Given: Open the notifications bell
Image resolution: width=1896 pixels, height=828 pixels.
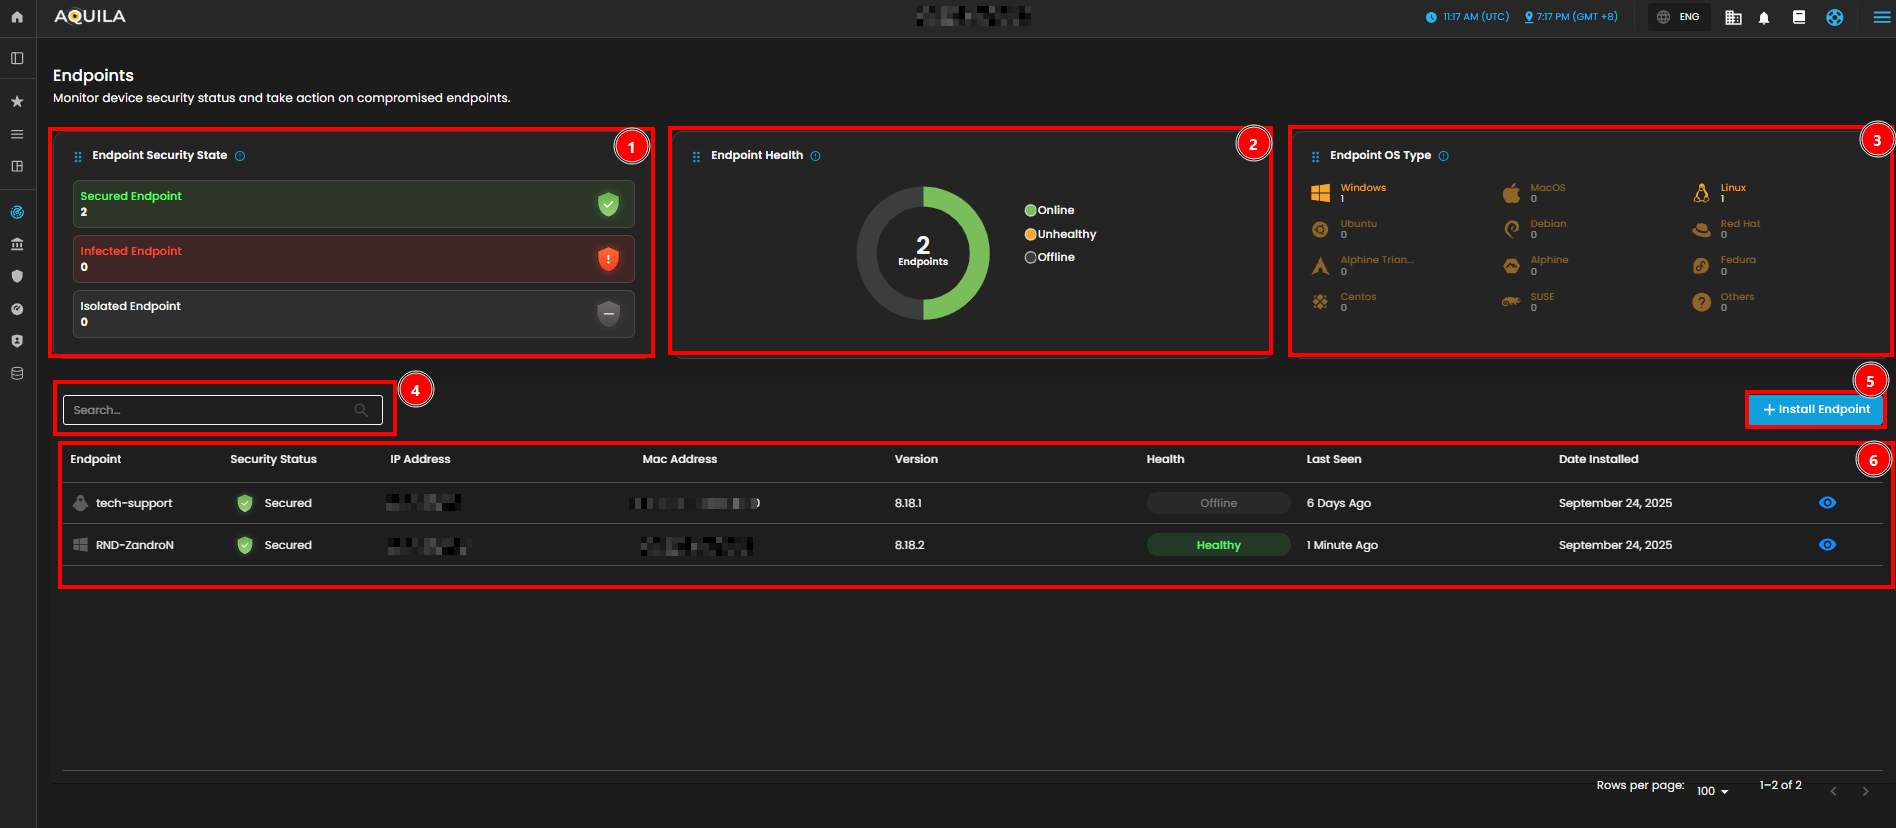Looking at the screenshot, I should coord(1764,18).
